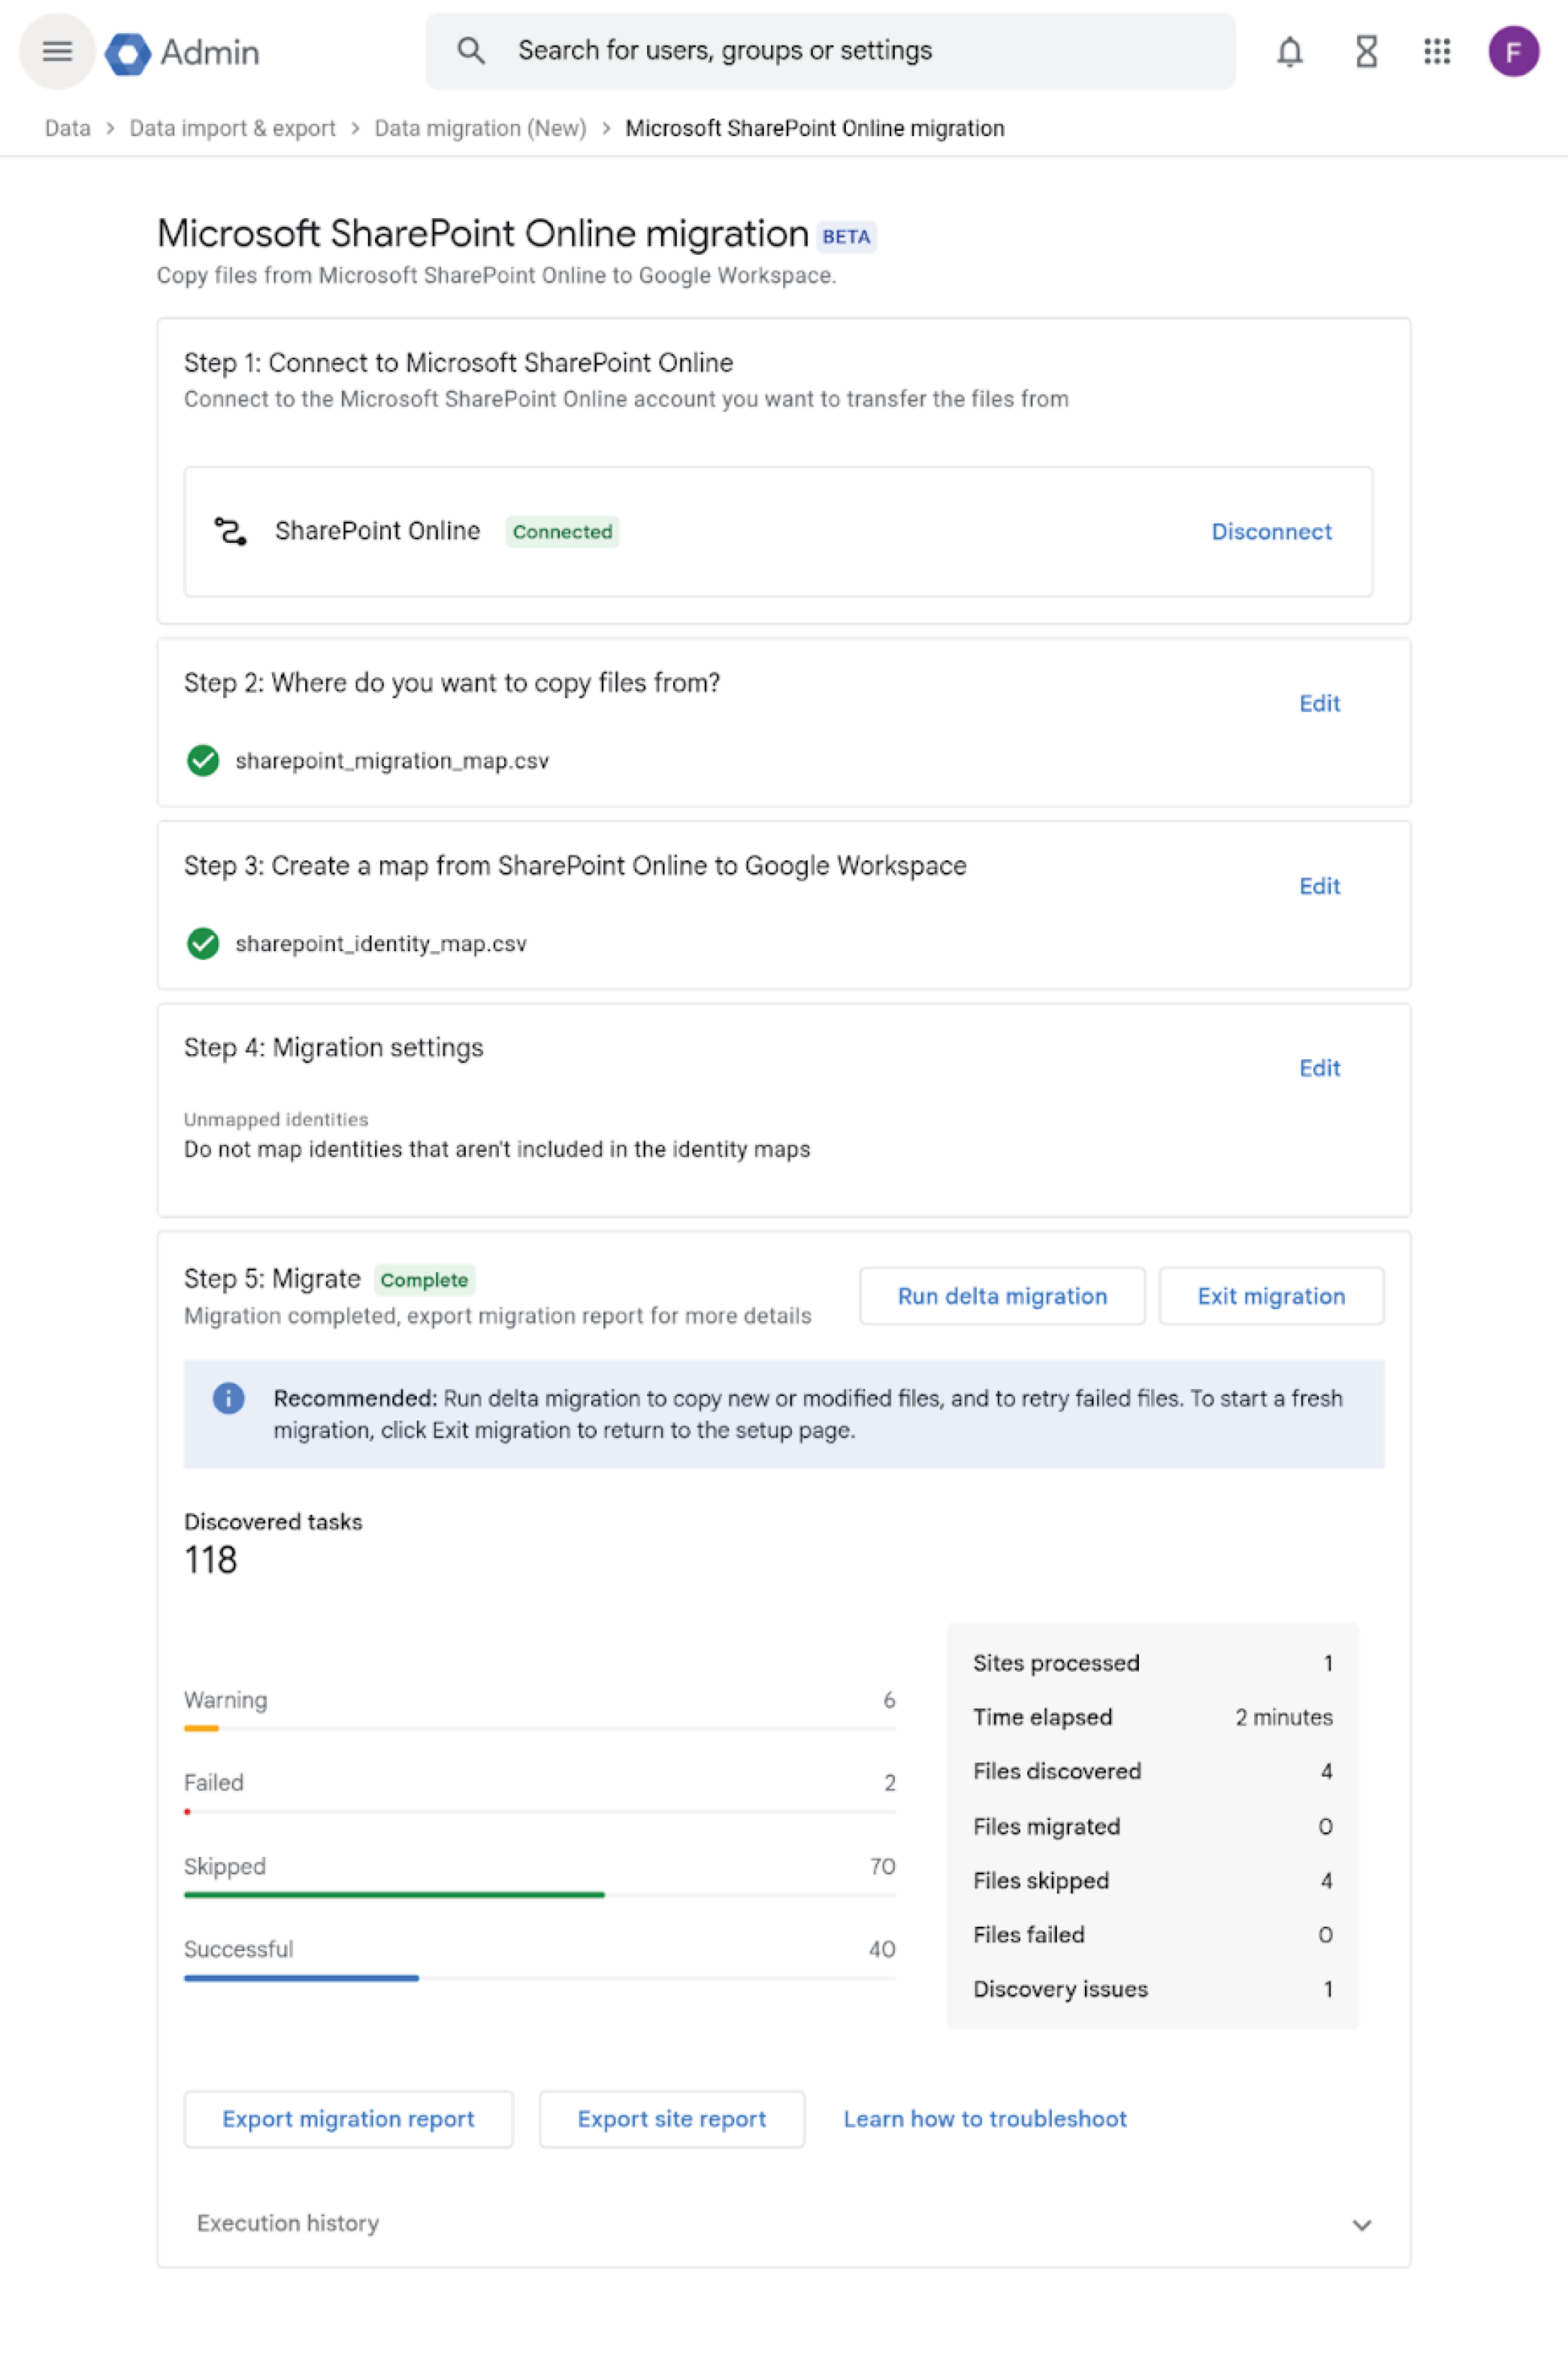Click Successful count 40
1568x2376 pixels.
pyautogui.click(x=882, y=1950)
